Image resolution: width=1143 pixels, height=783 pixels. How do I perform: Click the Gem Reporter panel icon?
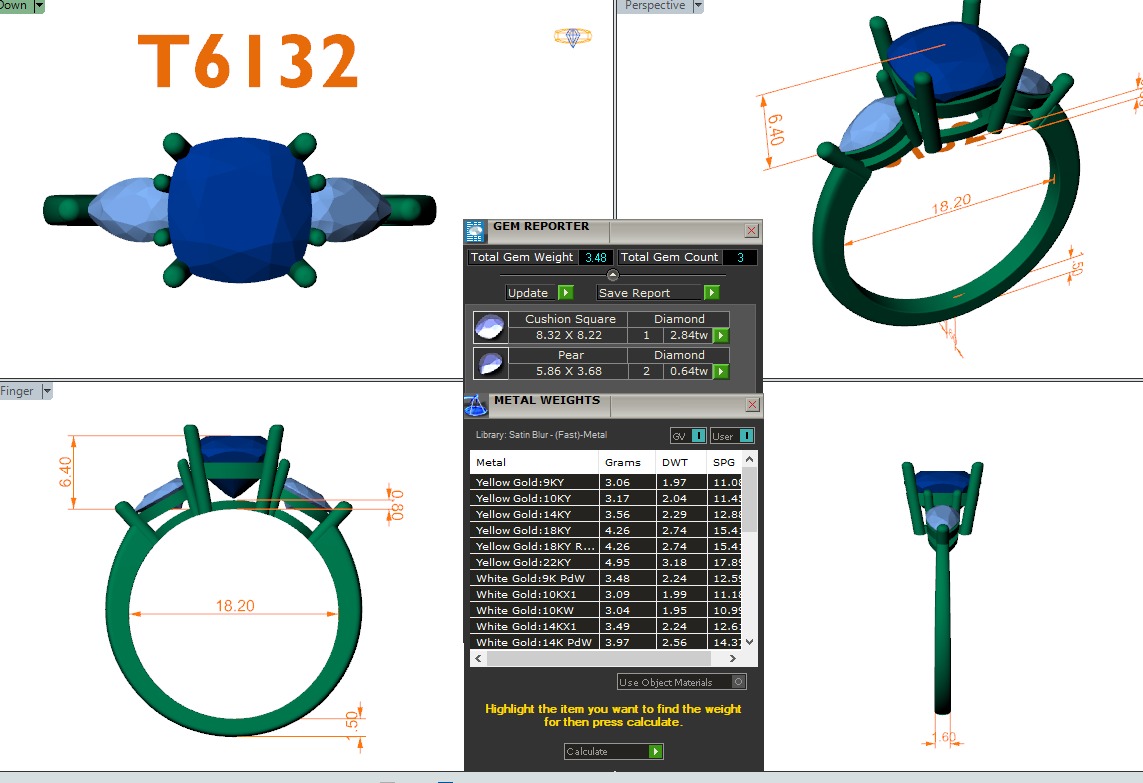coord(475,231)
